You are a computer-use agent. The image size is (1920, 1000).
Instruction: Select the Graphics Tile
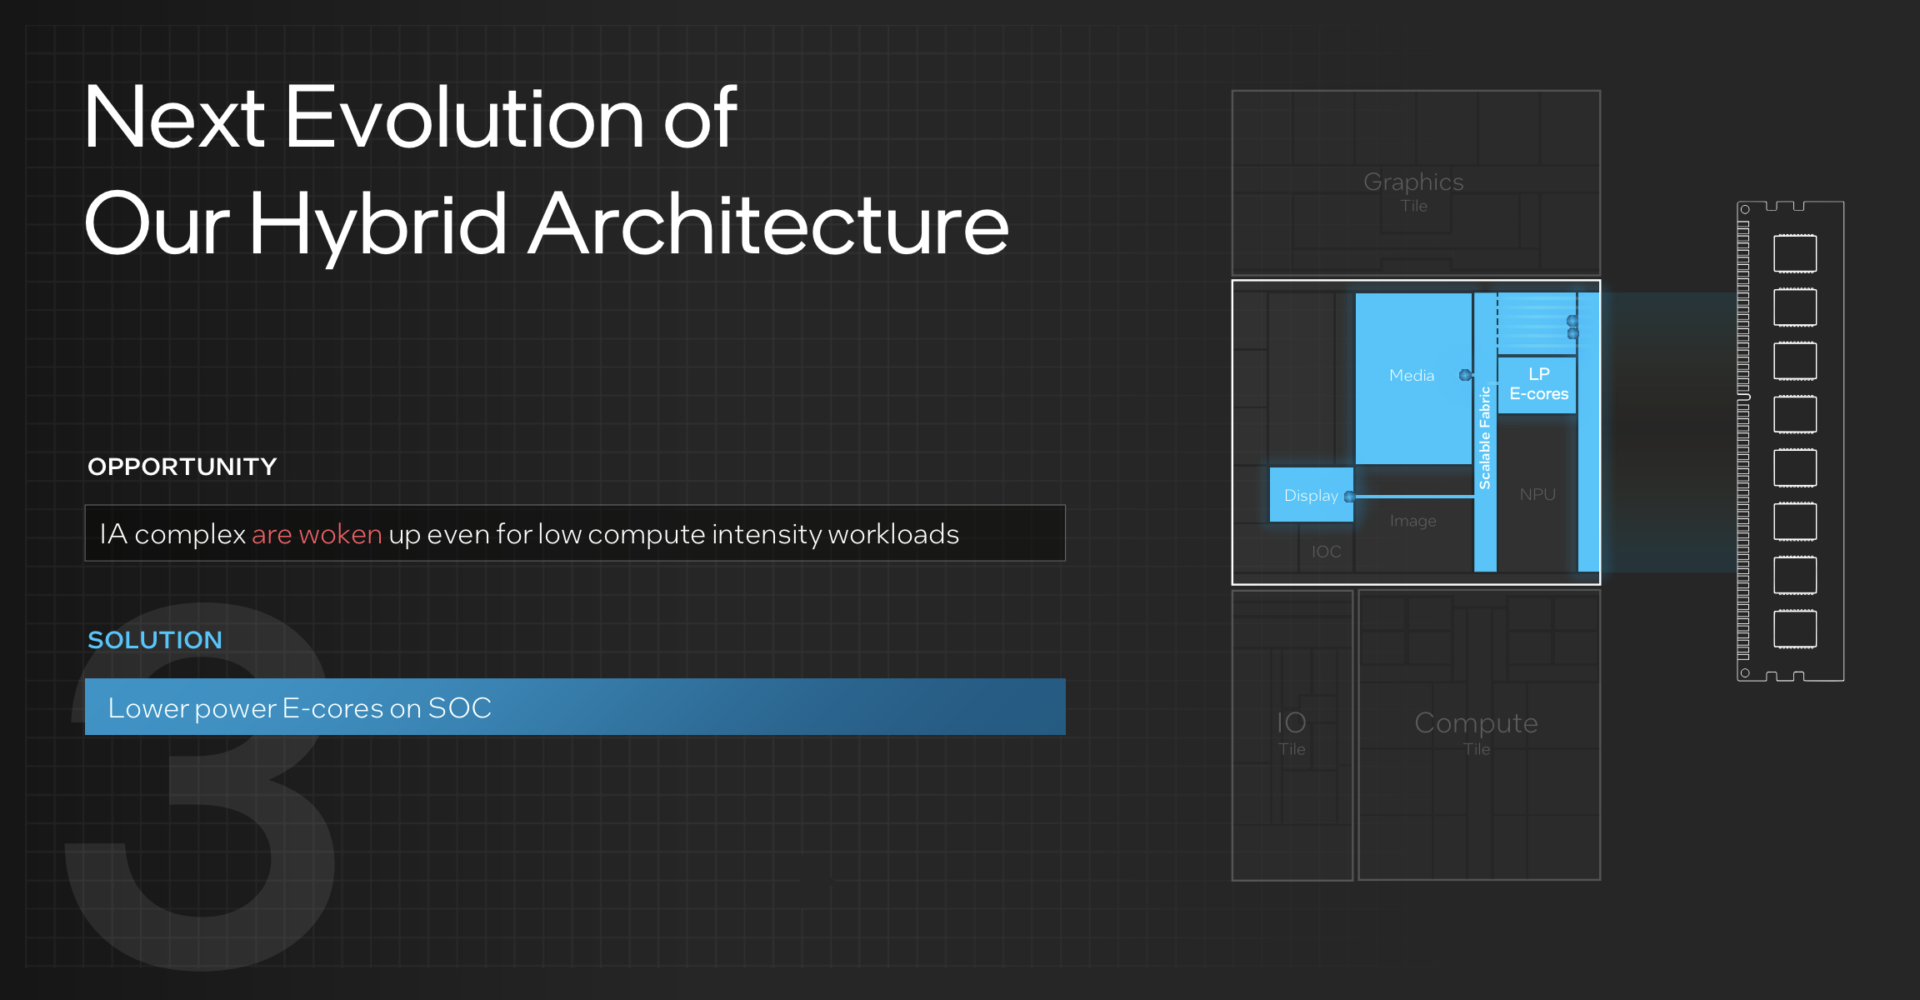click(1416, 183)
